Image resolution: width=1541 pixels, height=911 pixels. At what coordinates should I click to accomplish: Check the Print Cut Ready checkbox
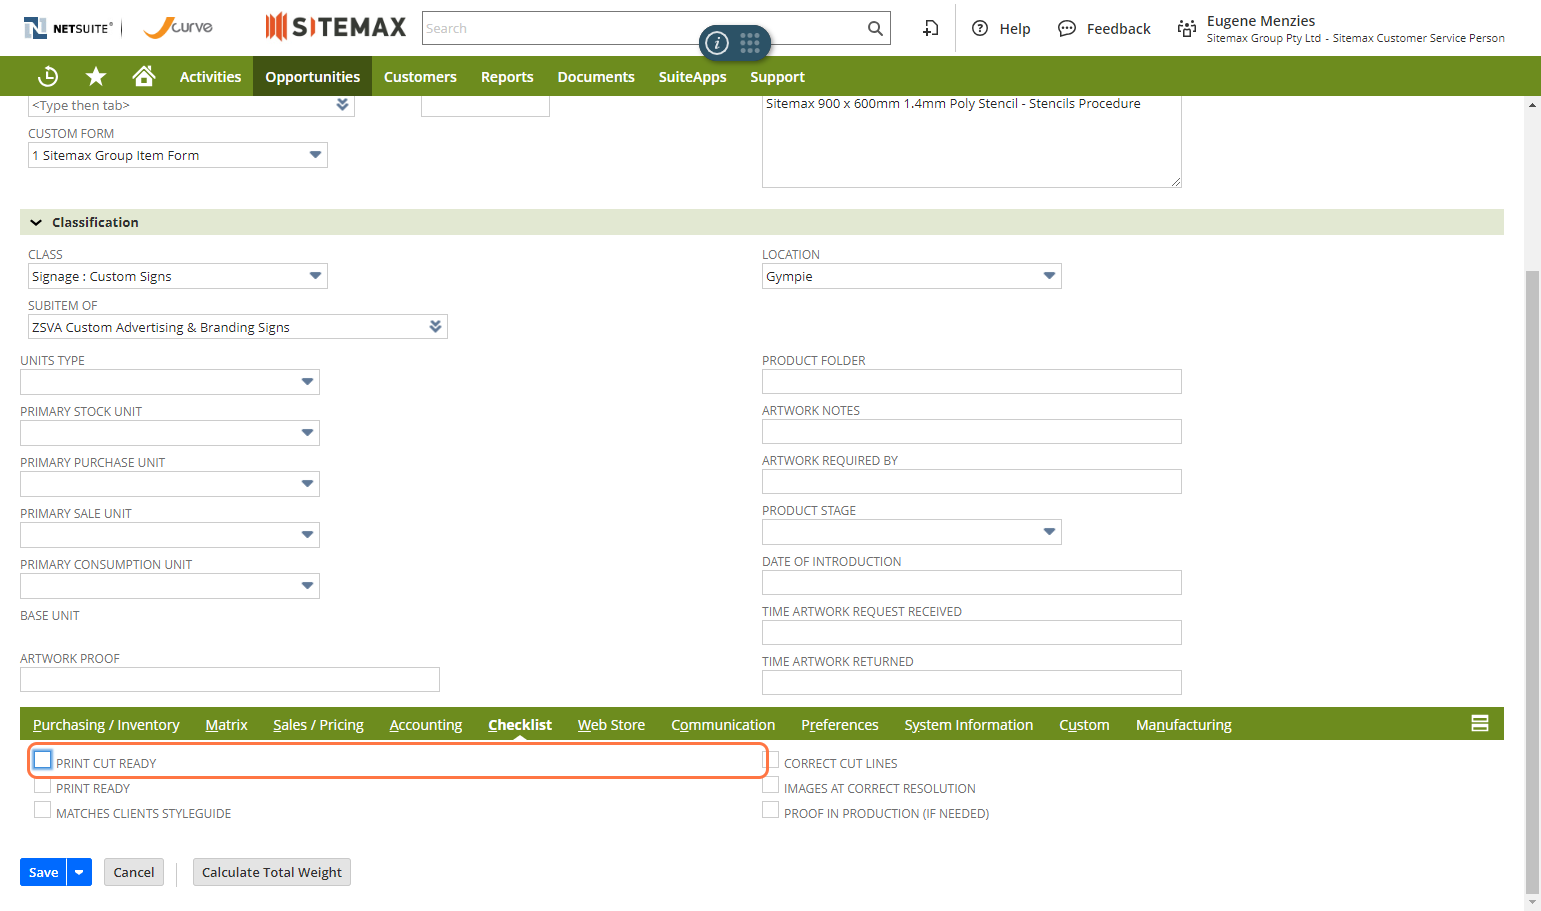(x=42, y=760)
